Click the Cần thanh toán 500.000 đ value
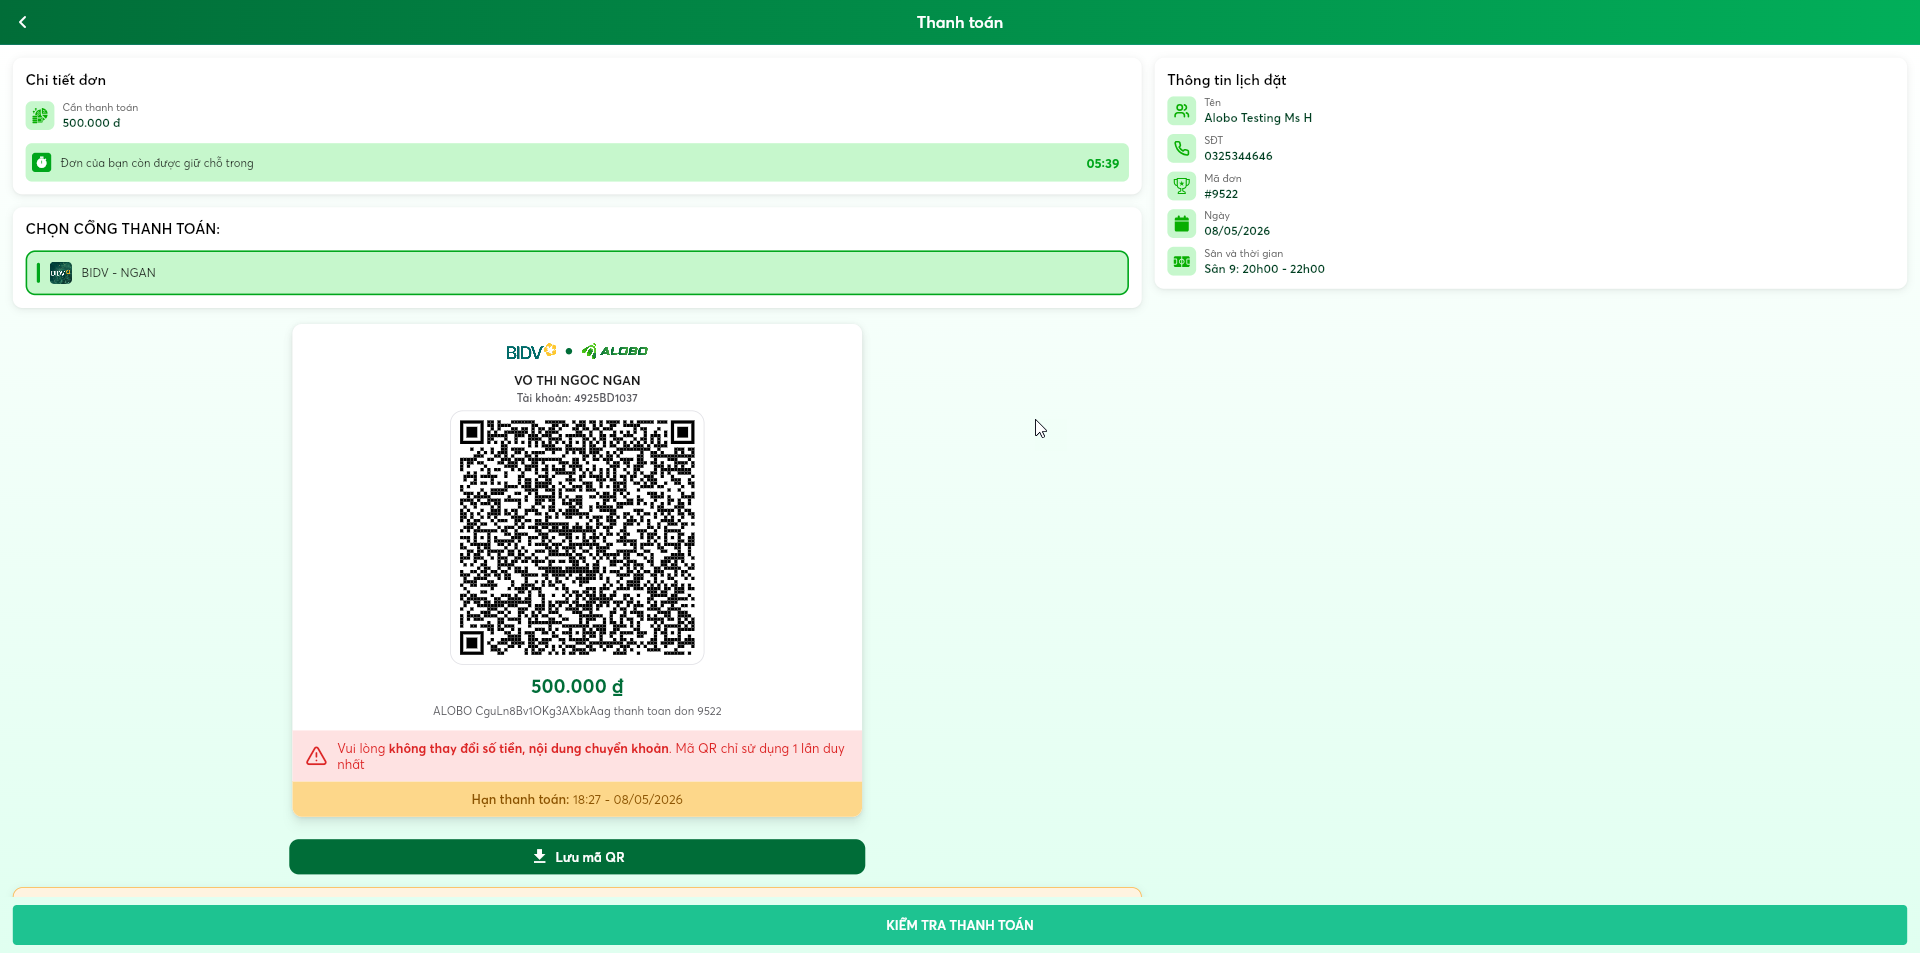This screenshot has height=953, width=1920. click(x=91, y=123)
